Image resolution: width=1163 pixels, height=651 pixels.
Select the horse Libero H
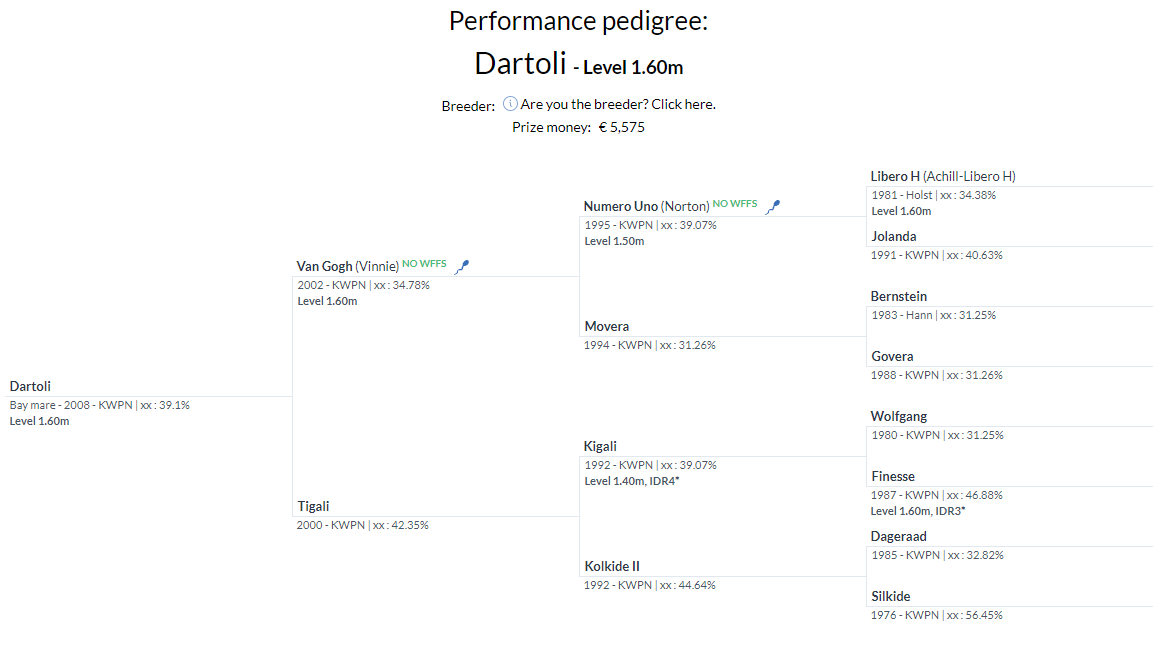[895, 177]
